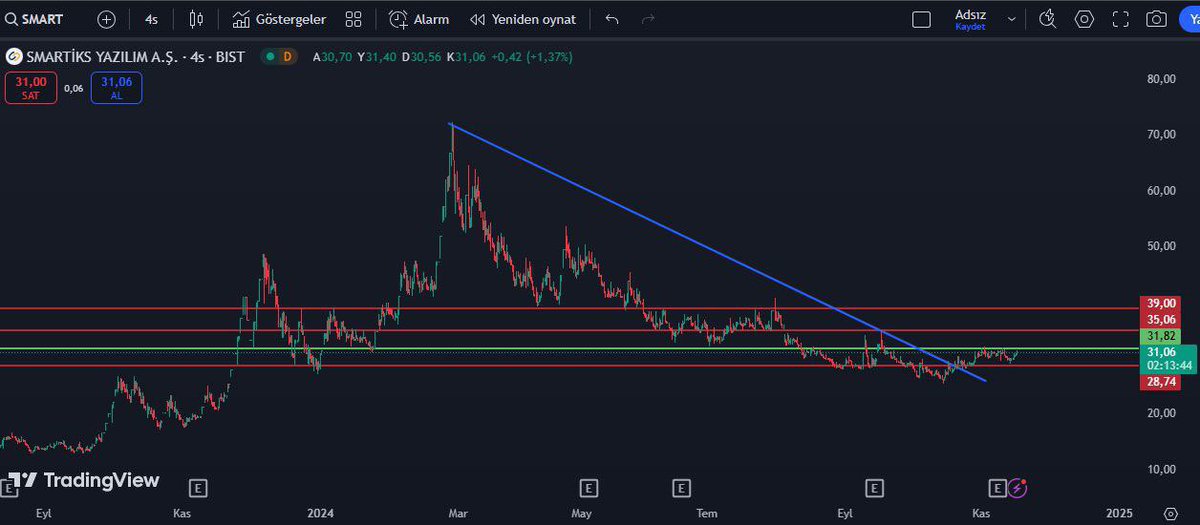Click the 2025 time axis label

(1118, 513)
